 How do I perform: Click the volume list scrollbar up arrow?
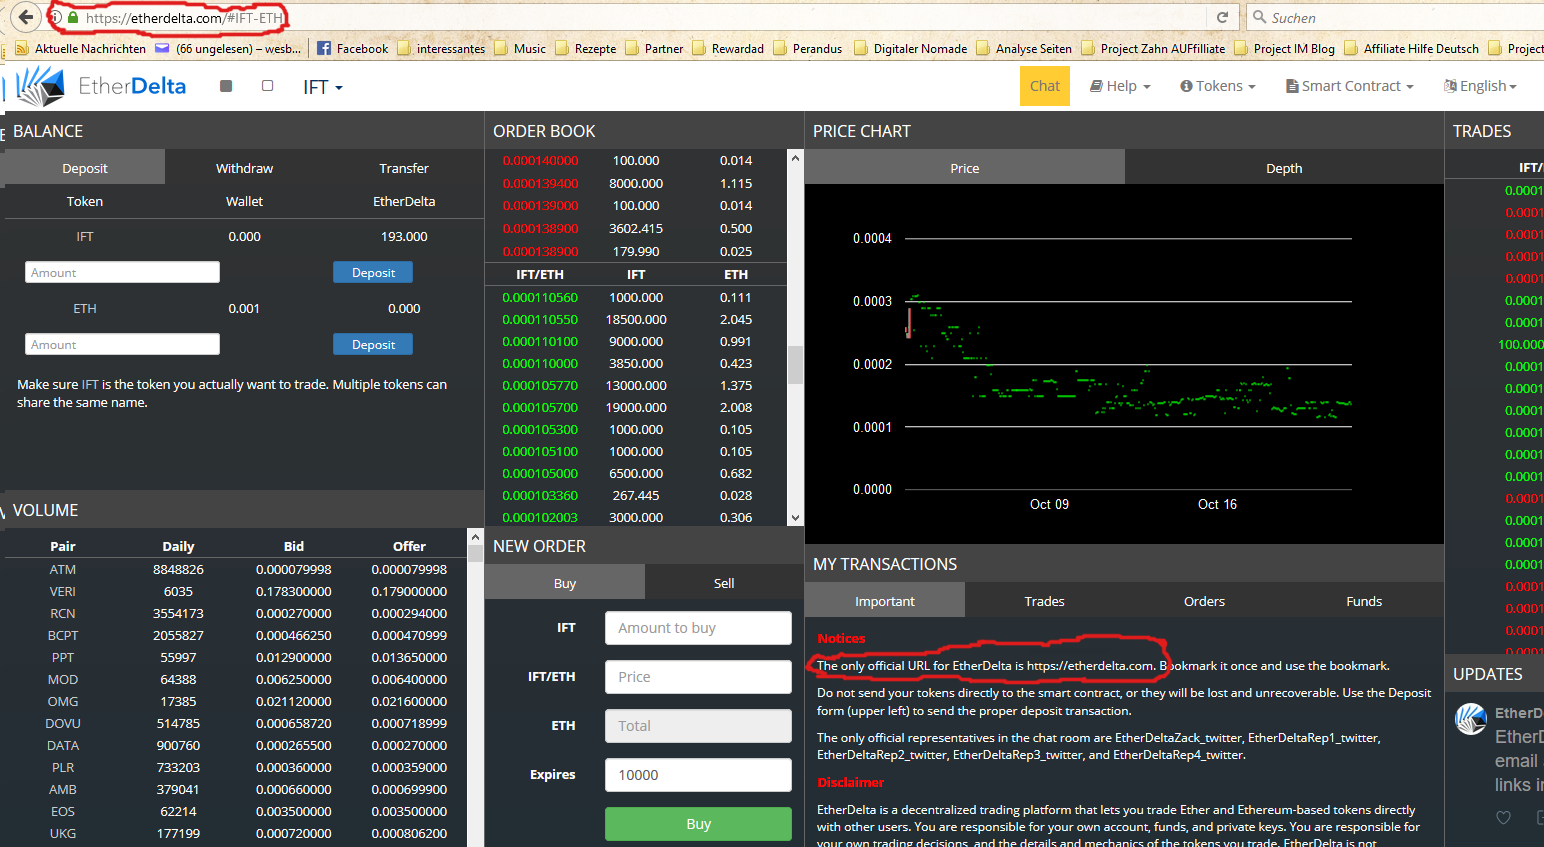click(x=475, y=537)
